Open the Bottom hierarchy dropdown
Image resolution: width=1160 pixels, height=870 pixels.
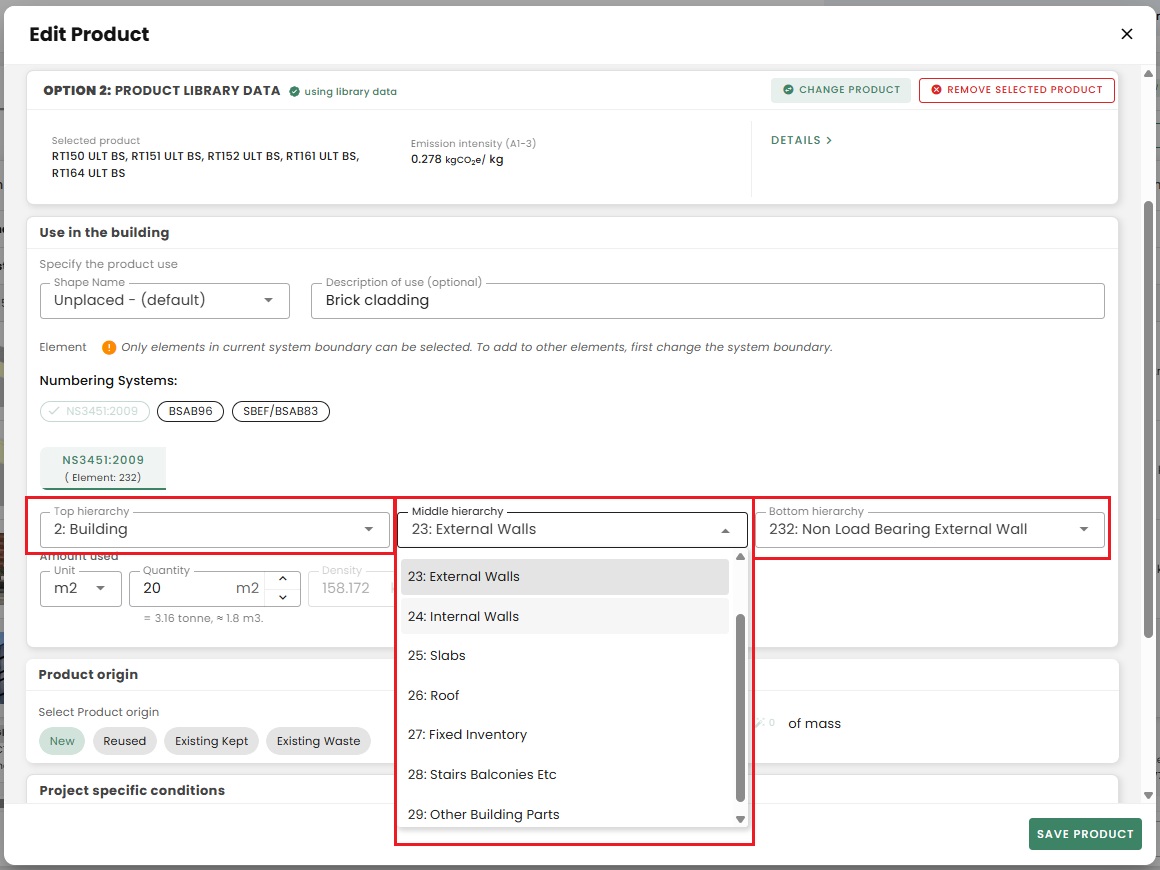(929, 529)
